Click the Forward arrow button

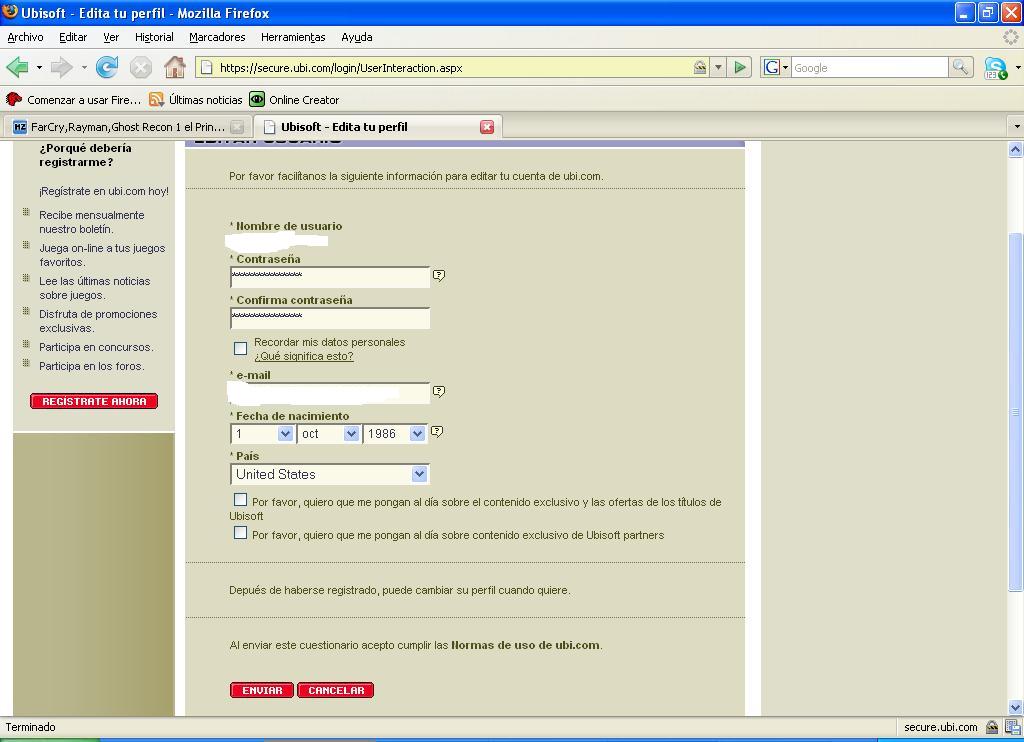point(61,67)
